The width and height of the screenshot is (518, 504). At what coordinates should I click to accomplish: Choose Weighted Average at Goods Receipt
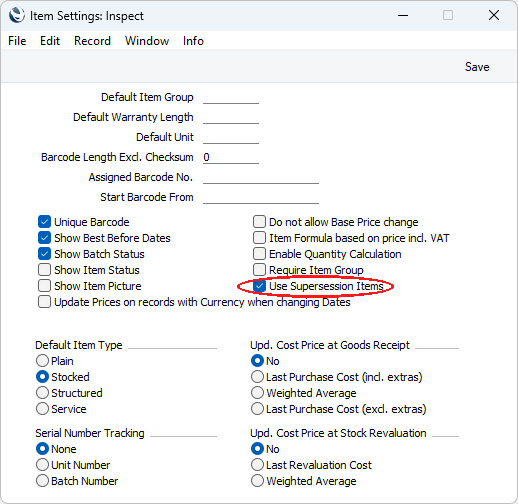coord(257,393)
